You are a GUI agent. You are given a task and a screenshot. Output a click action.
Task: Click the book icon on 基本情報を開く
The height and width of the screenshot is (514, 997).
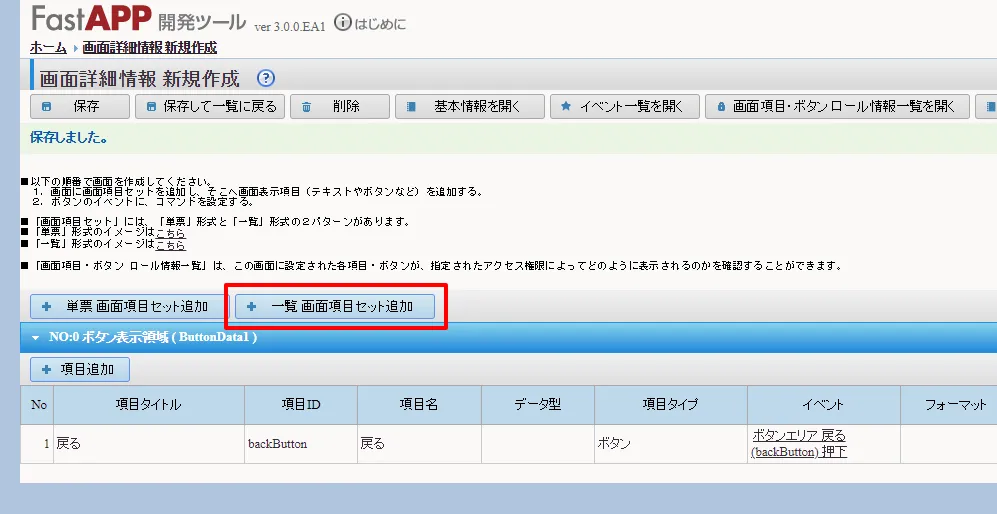pyautogui.click(x=411, y=107)
